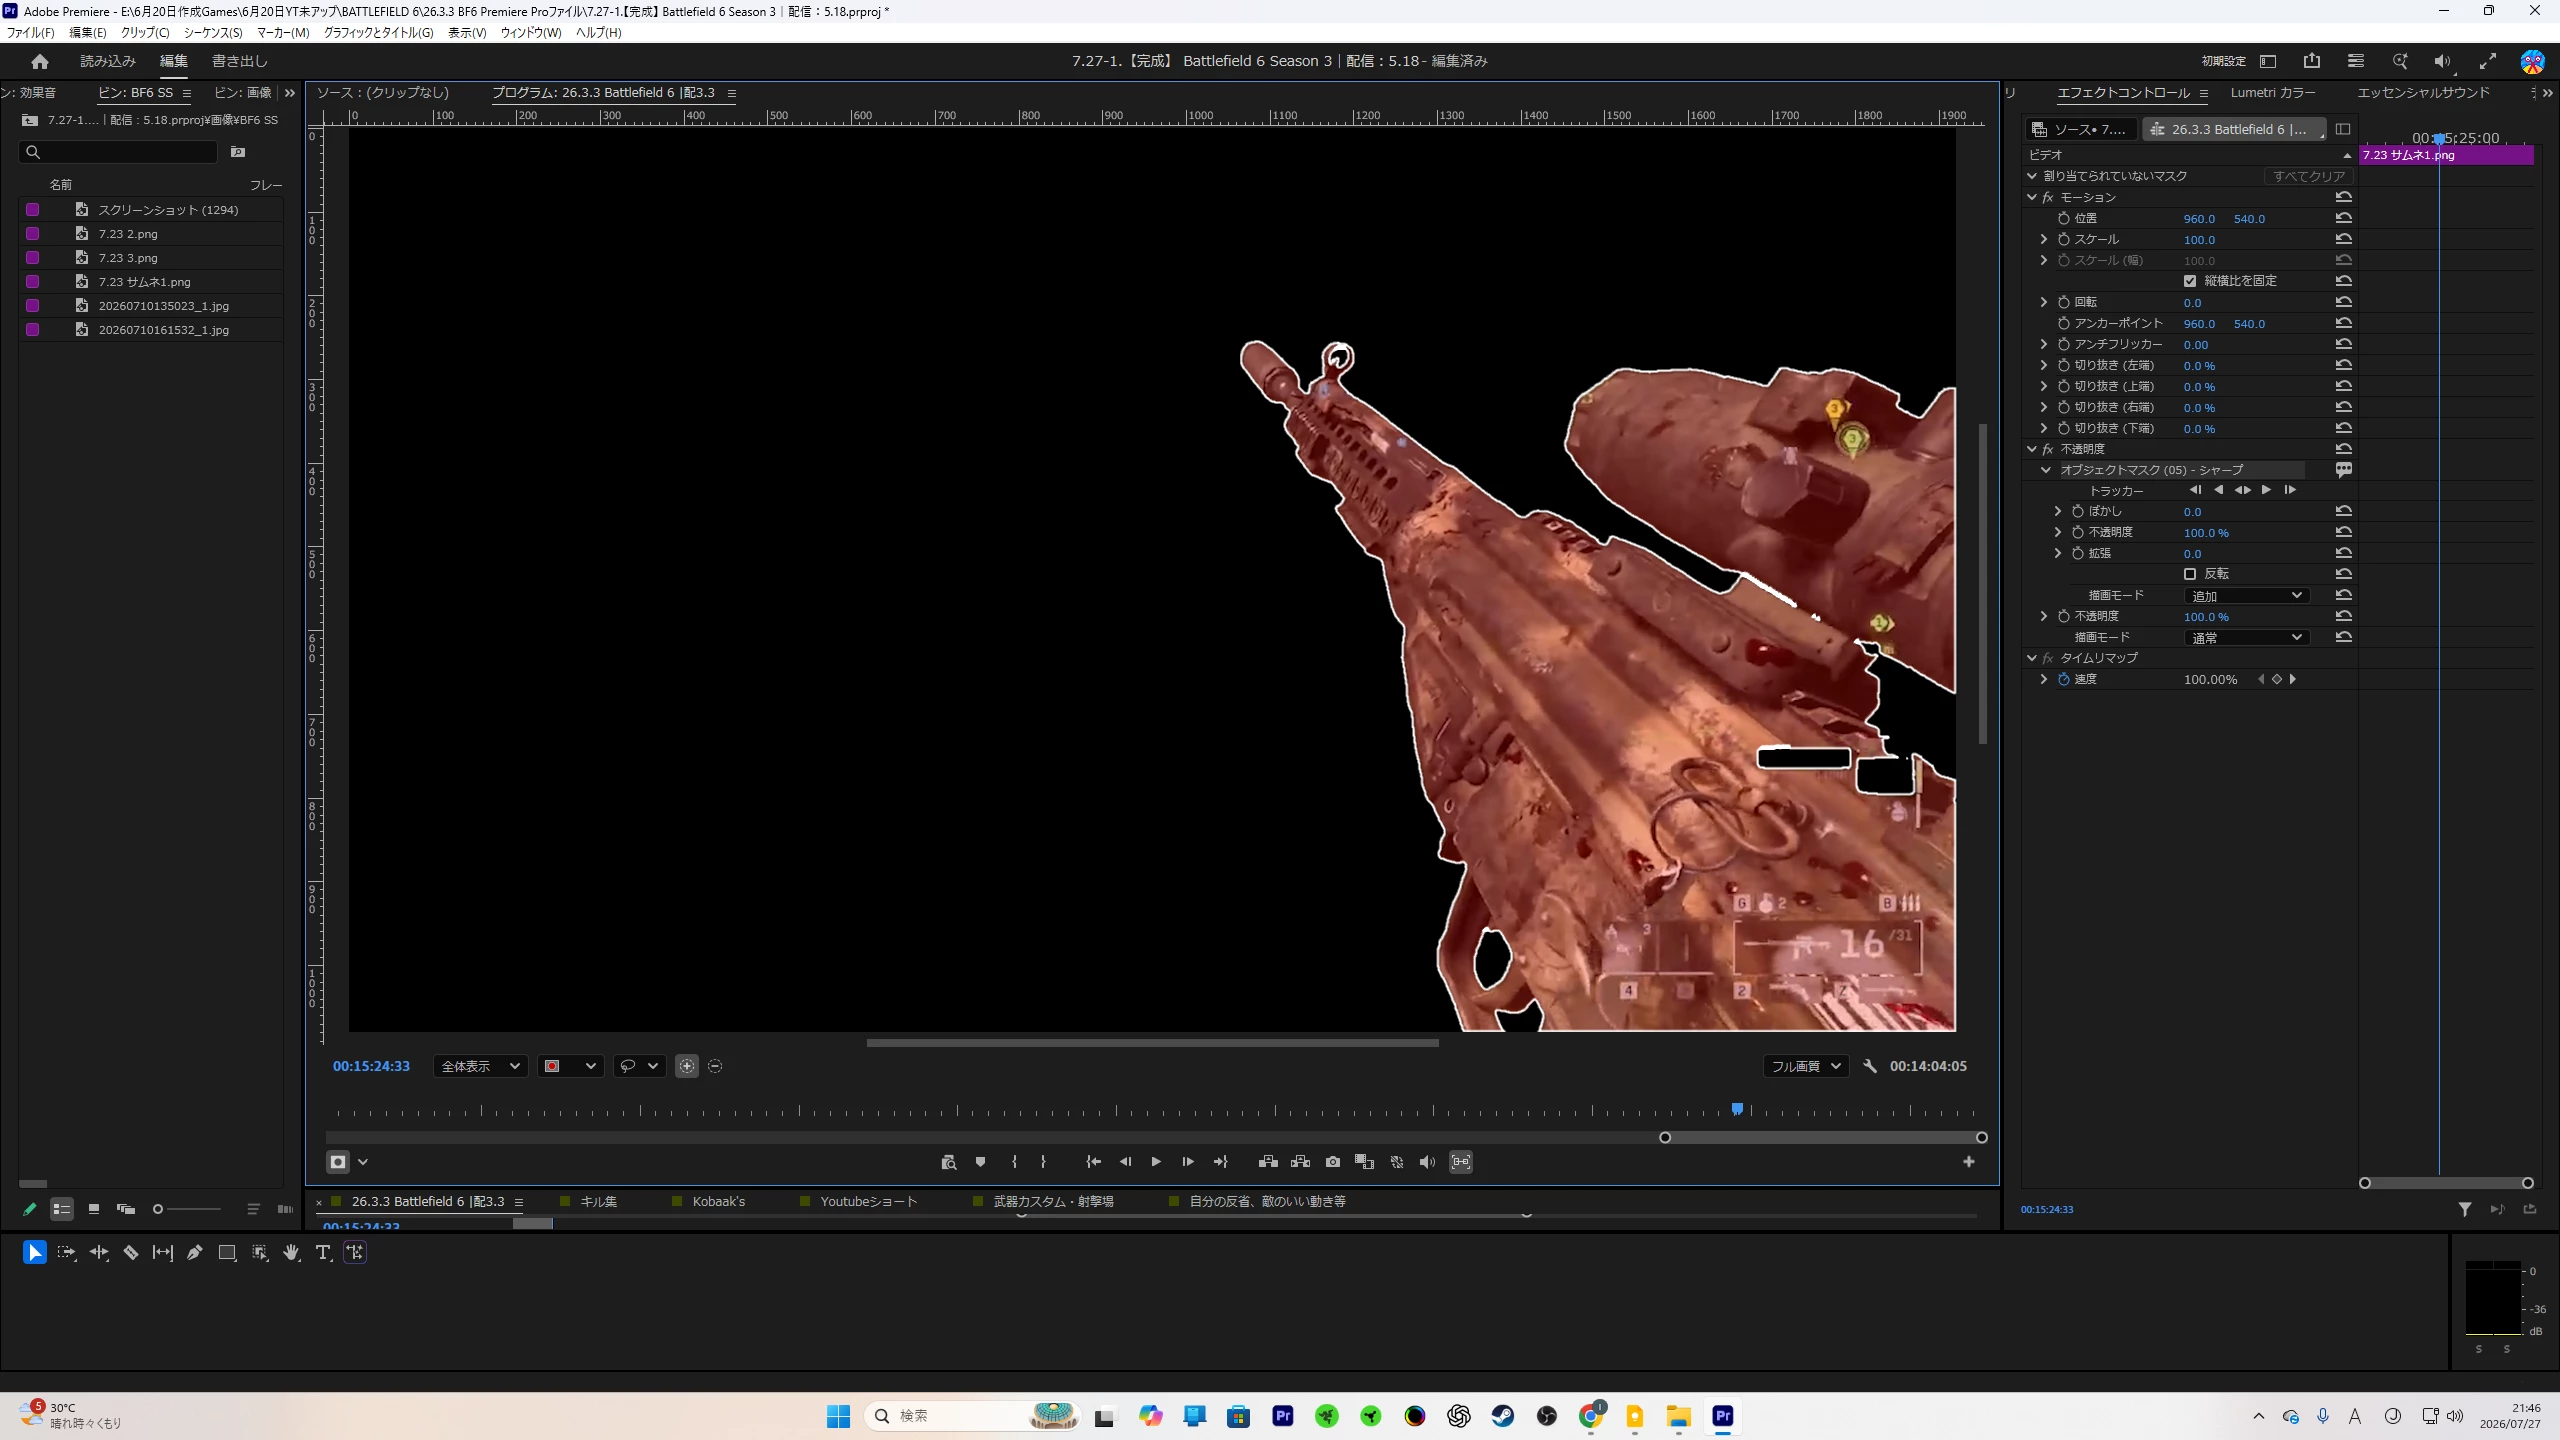2560x1440 pixels.
Task: Toggle Anchor Point stopwatch animation
Action: pyautogui.click(x=2064, y=323)
